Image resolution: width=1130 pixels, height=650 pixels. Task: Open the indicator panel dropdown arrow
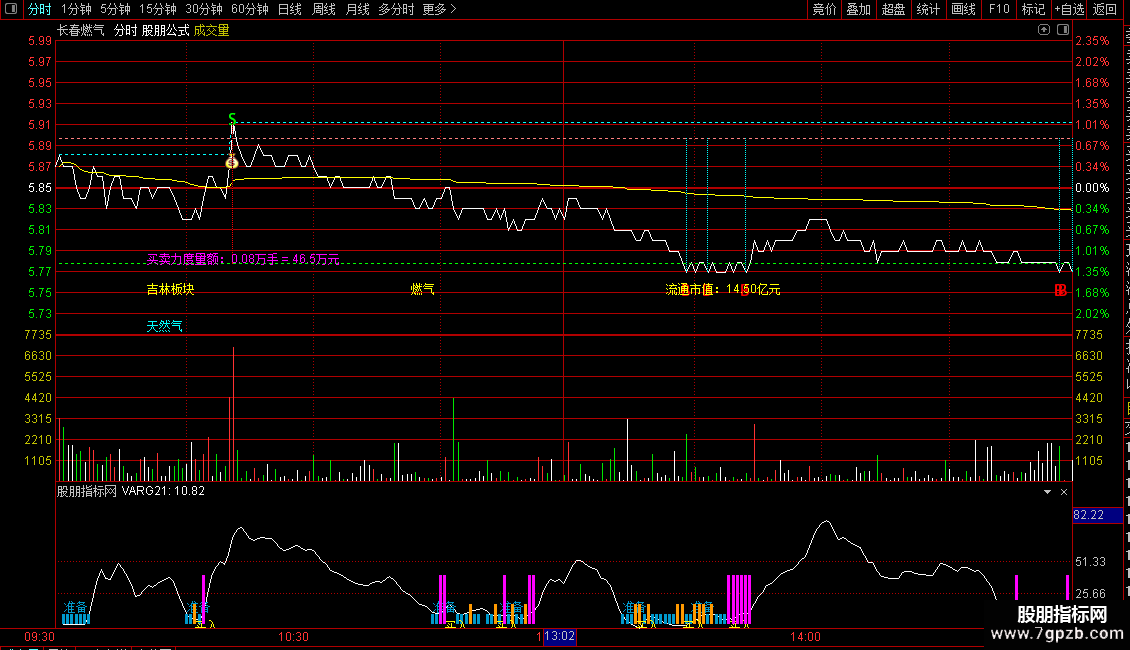1047,491
